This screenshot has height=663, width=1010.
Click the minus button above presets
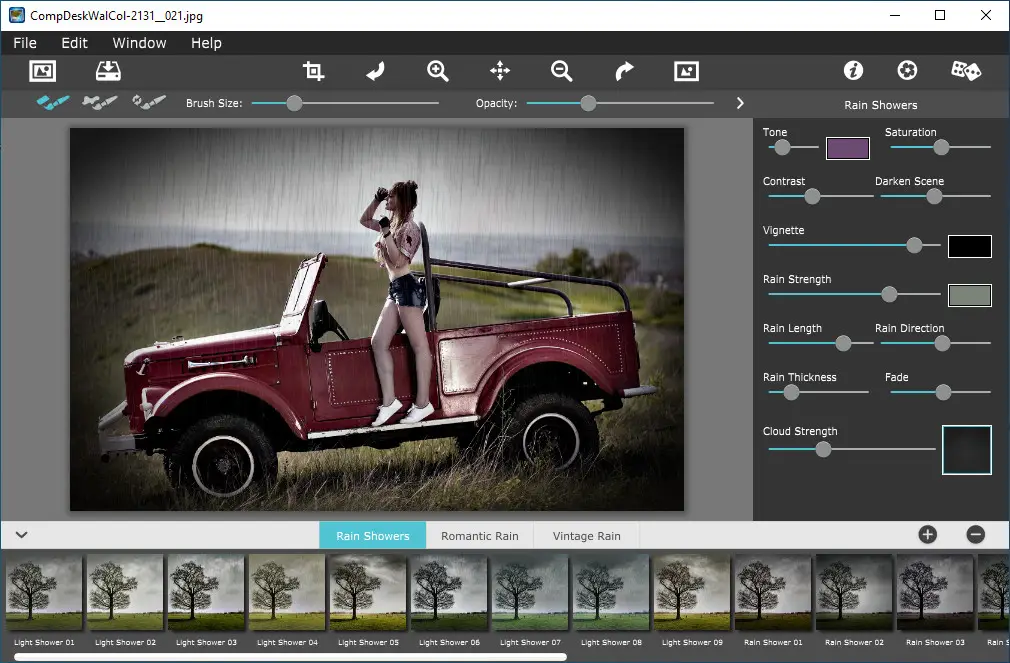976,535
